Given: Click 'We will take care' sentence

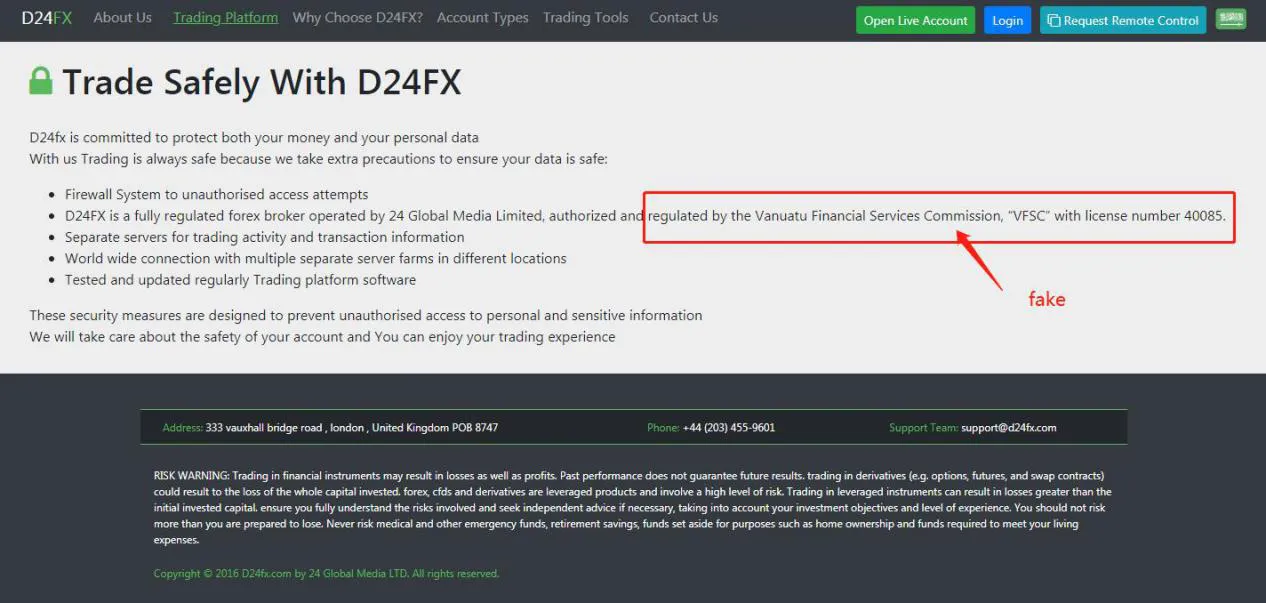Looking at the screenshot, I should coord(322,337).
